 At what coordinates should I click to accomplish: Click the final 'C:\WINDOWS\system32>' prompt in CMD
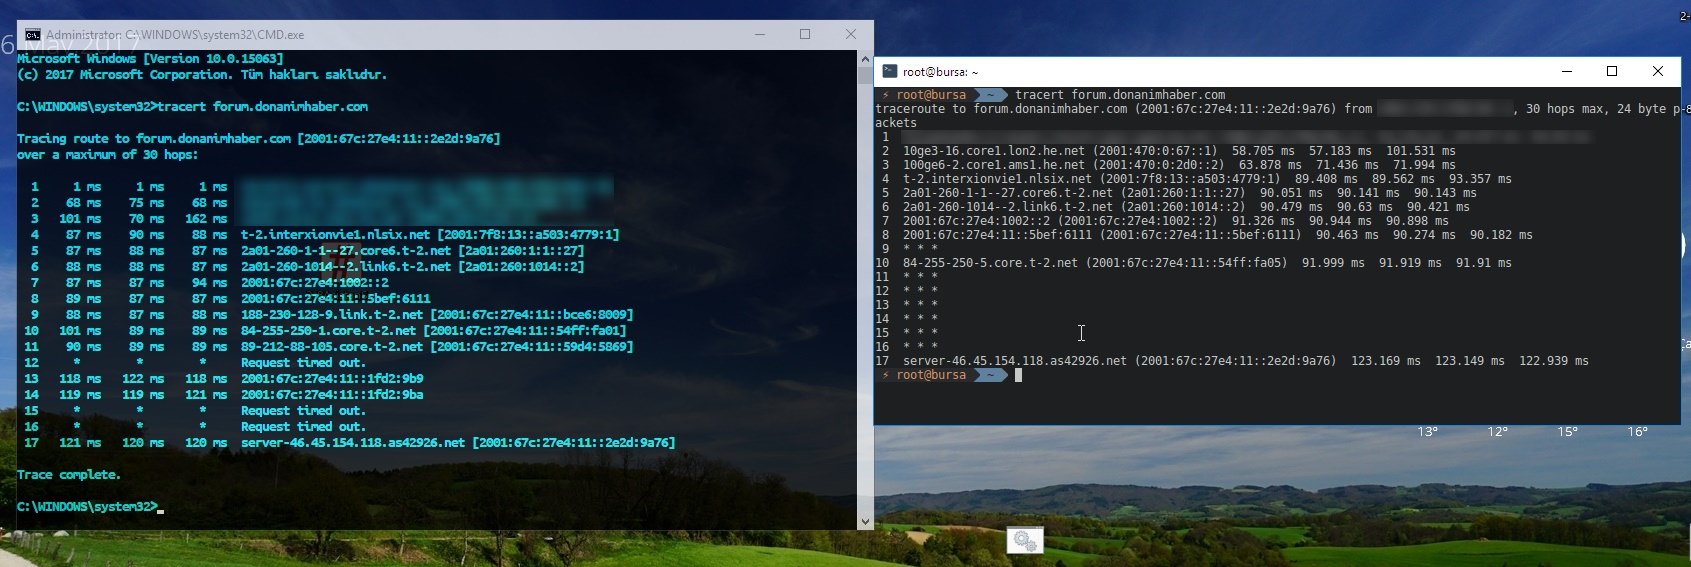87,507
